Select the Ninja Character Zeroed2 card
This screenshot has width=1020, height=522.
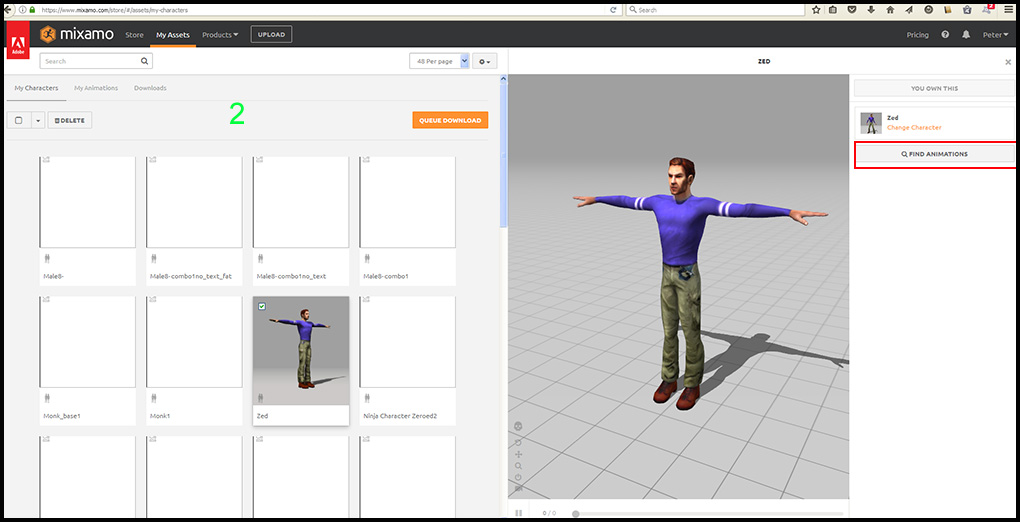tap(408, 361)
